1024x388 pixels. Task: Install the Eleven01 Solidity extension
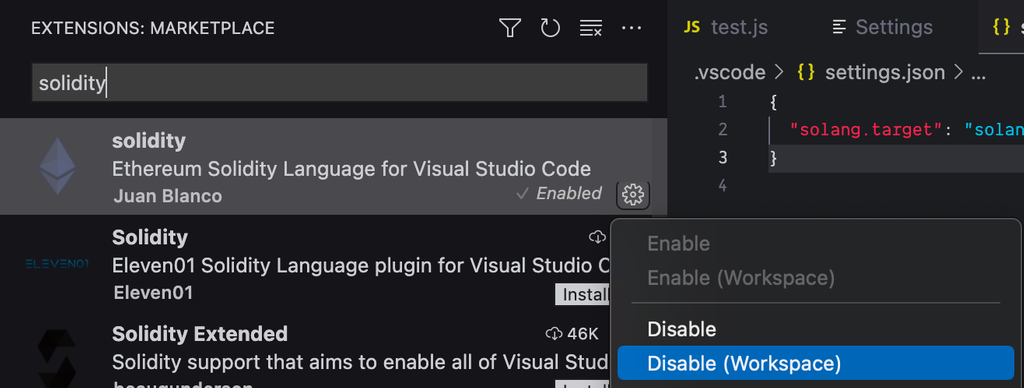[x=582, y=295]
